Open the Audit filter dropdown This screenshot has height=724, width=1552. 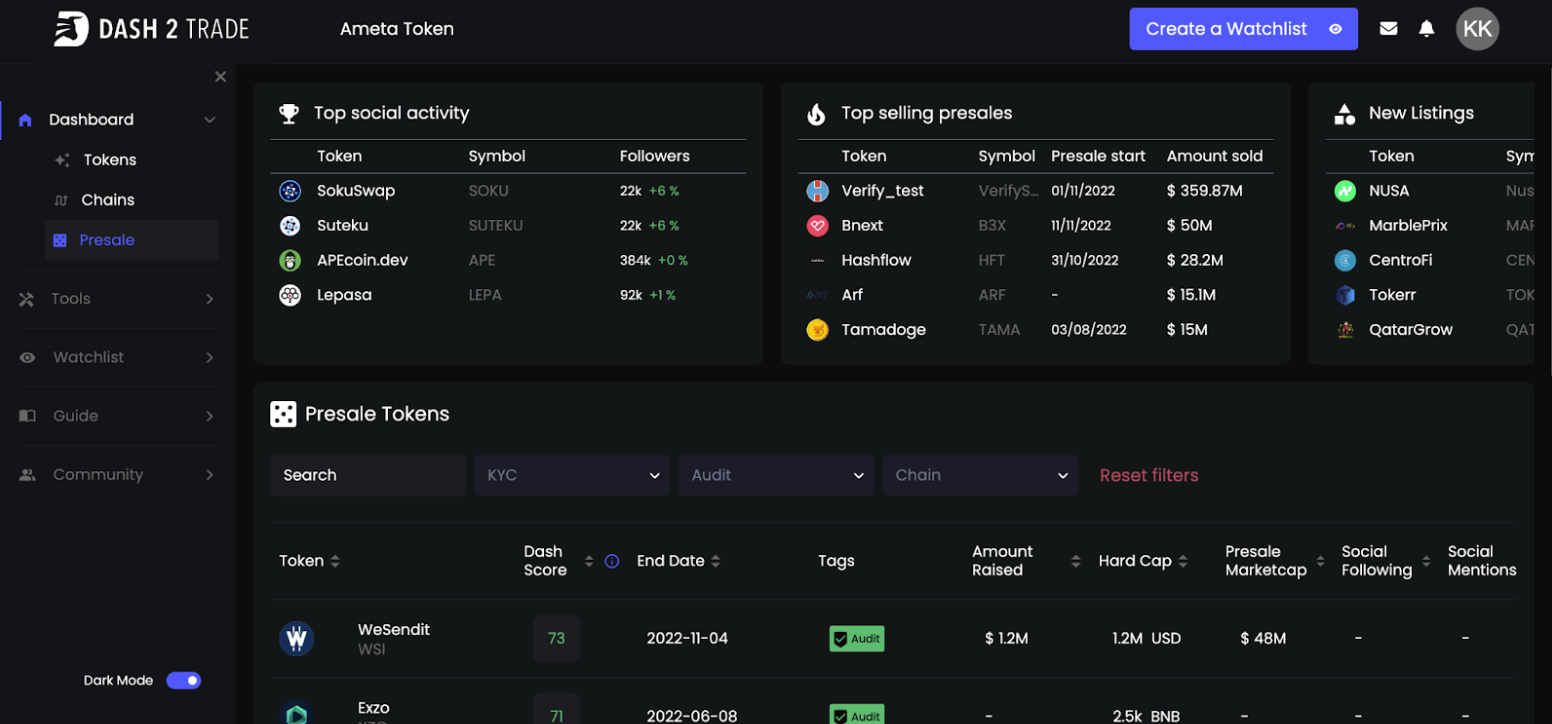(776, 476)
